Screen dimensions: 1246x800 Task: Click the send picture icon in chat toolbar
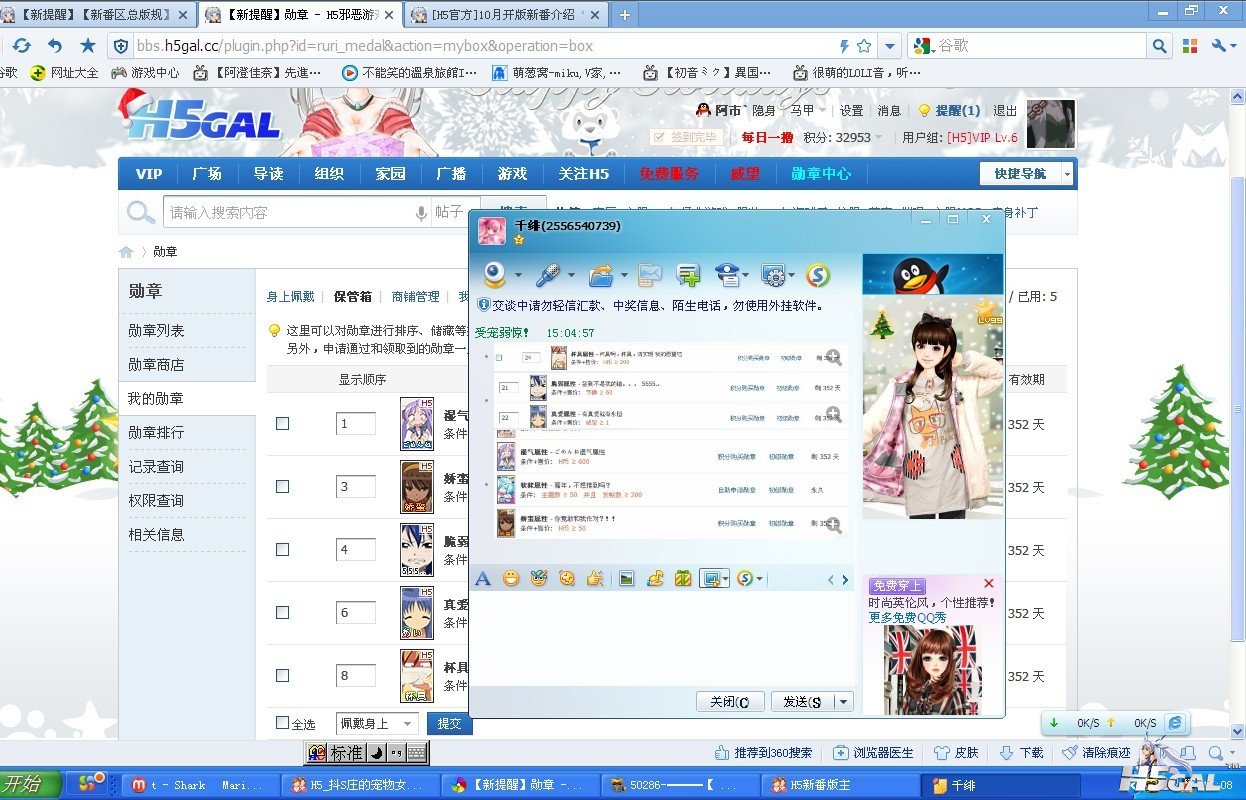pyautogui.click(x=627, y=578)
